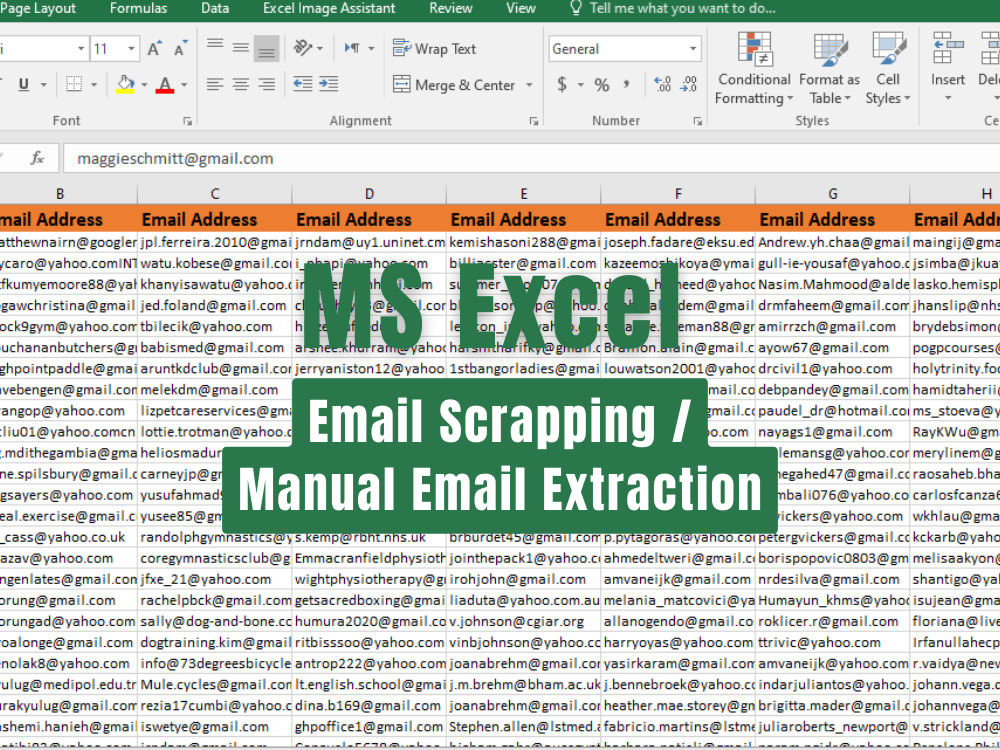1000x750 pixels.
Task: Click the Insert button
Action: (x=947, y=60)
